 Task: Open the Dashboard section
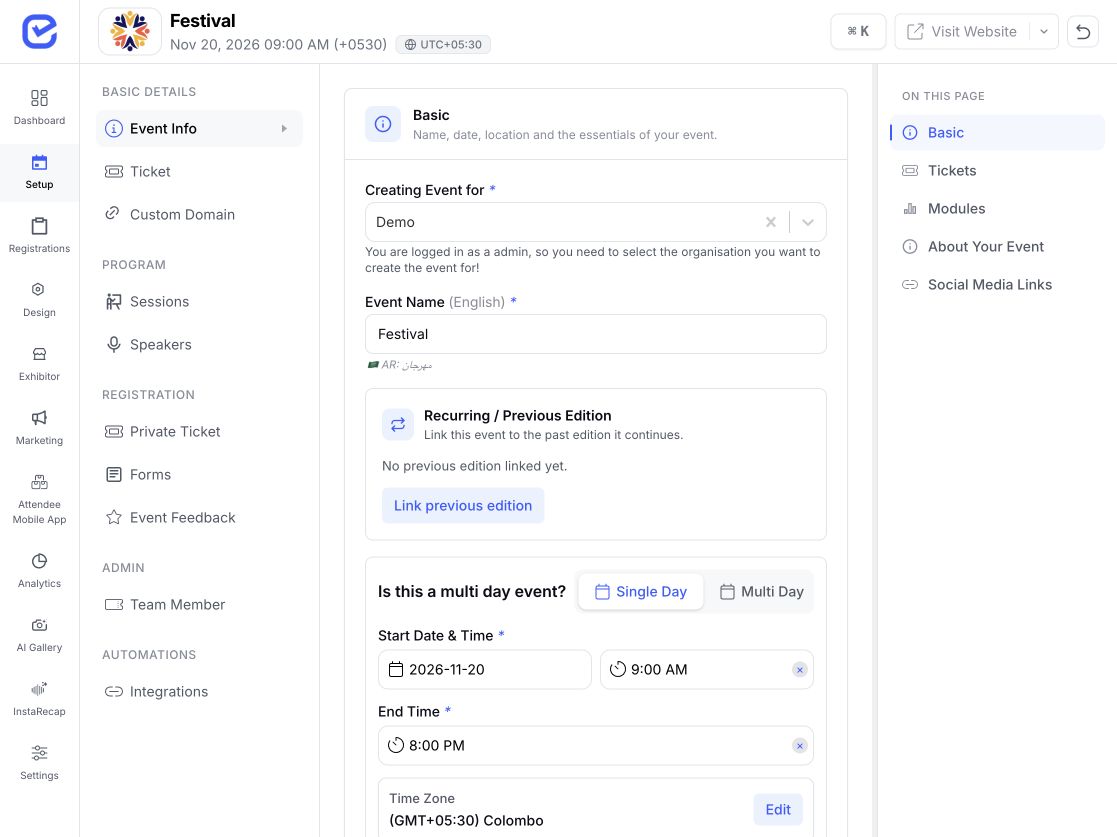pos(39,108)
